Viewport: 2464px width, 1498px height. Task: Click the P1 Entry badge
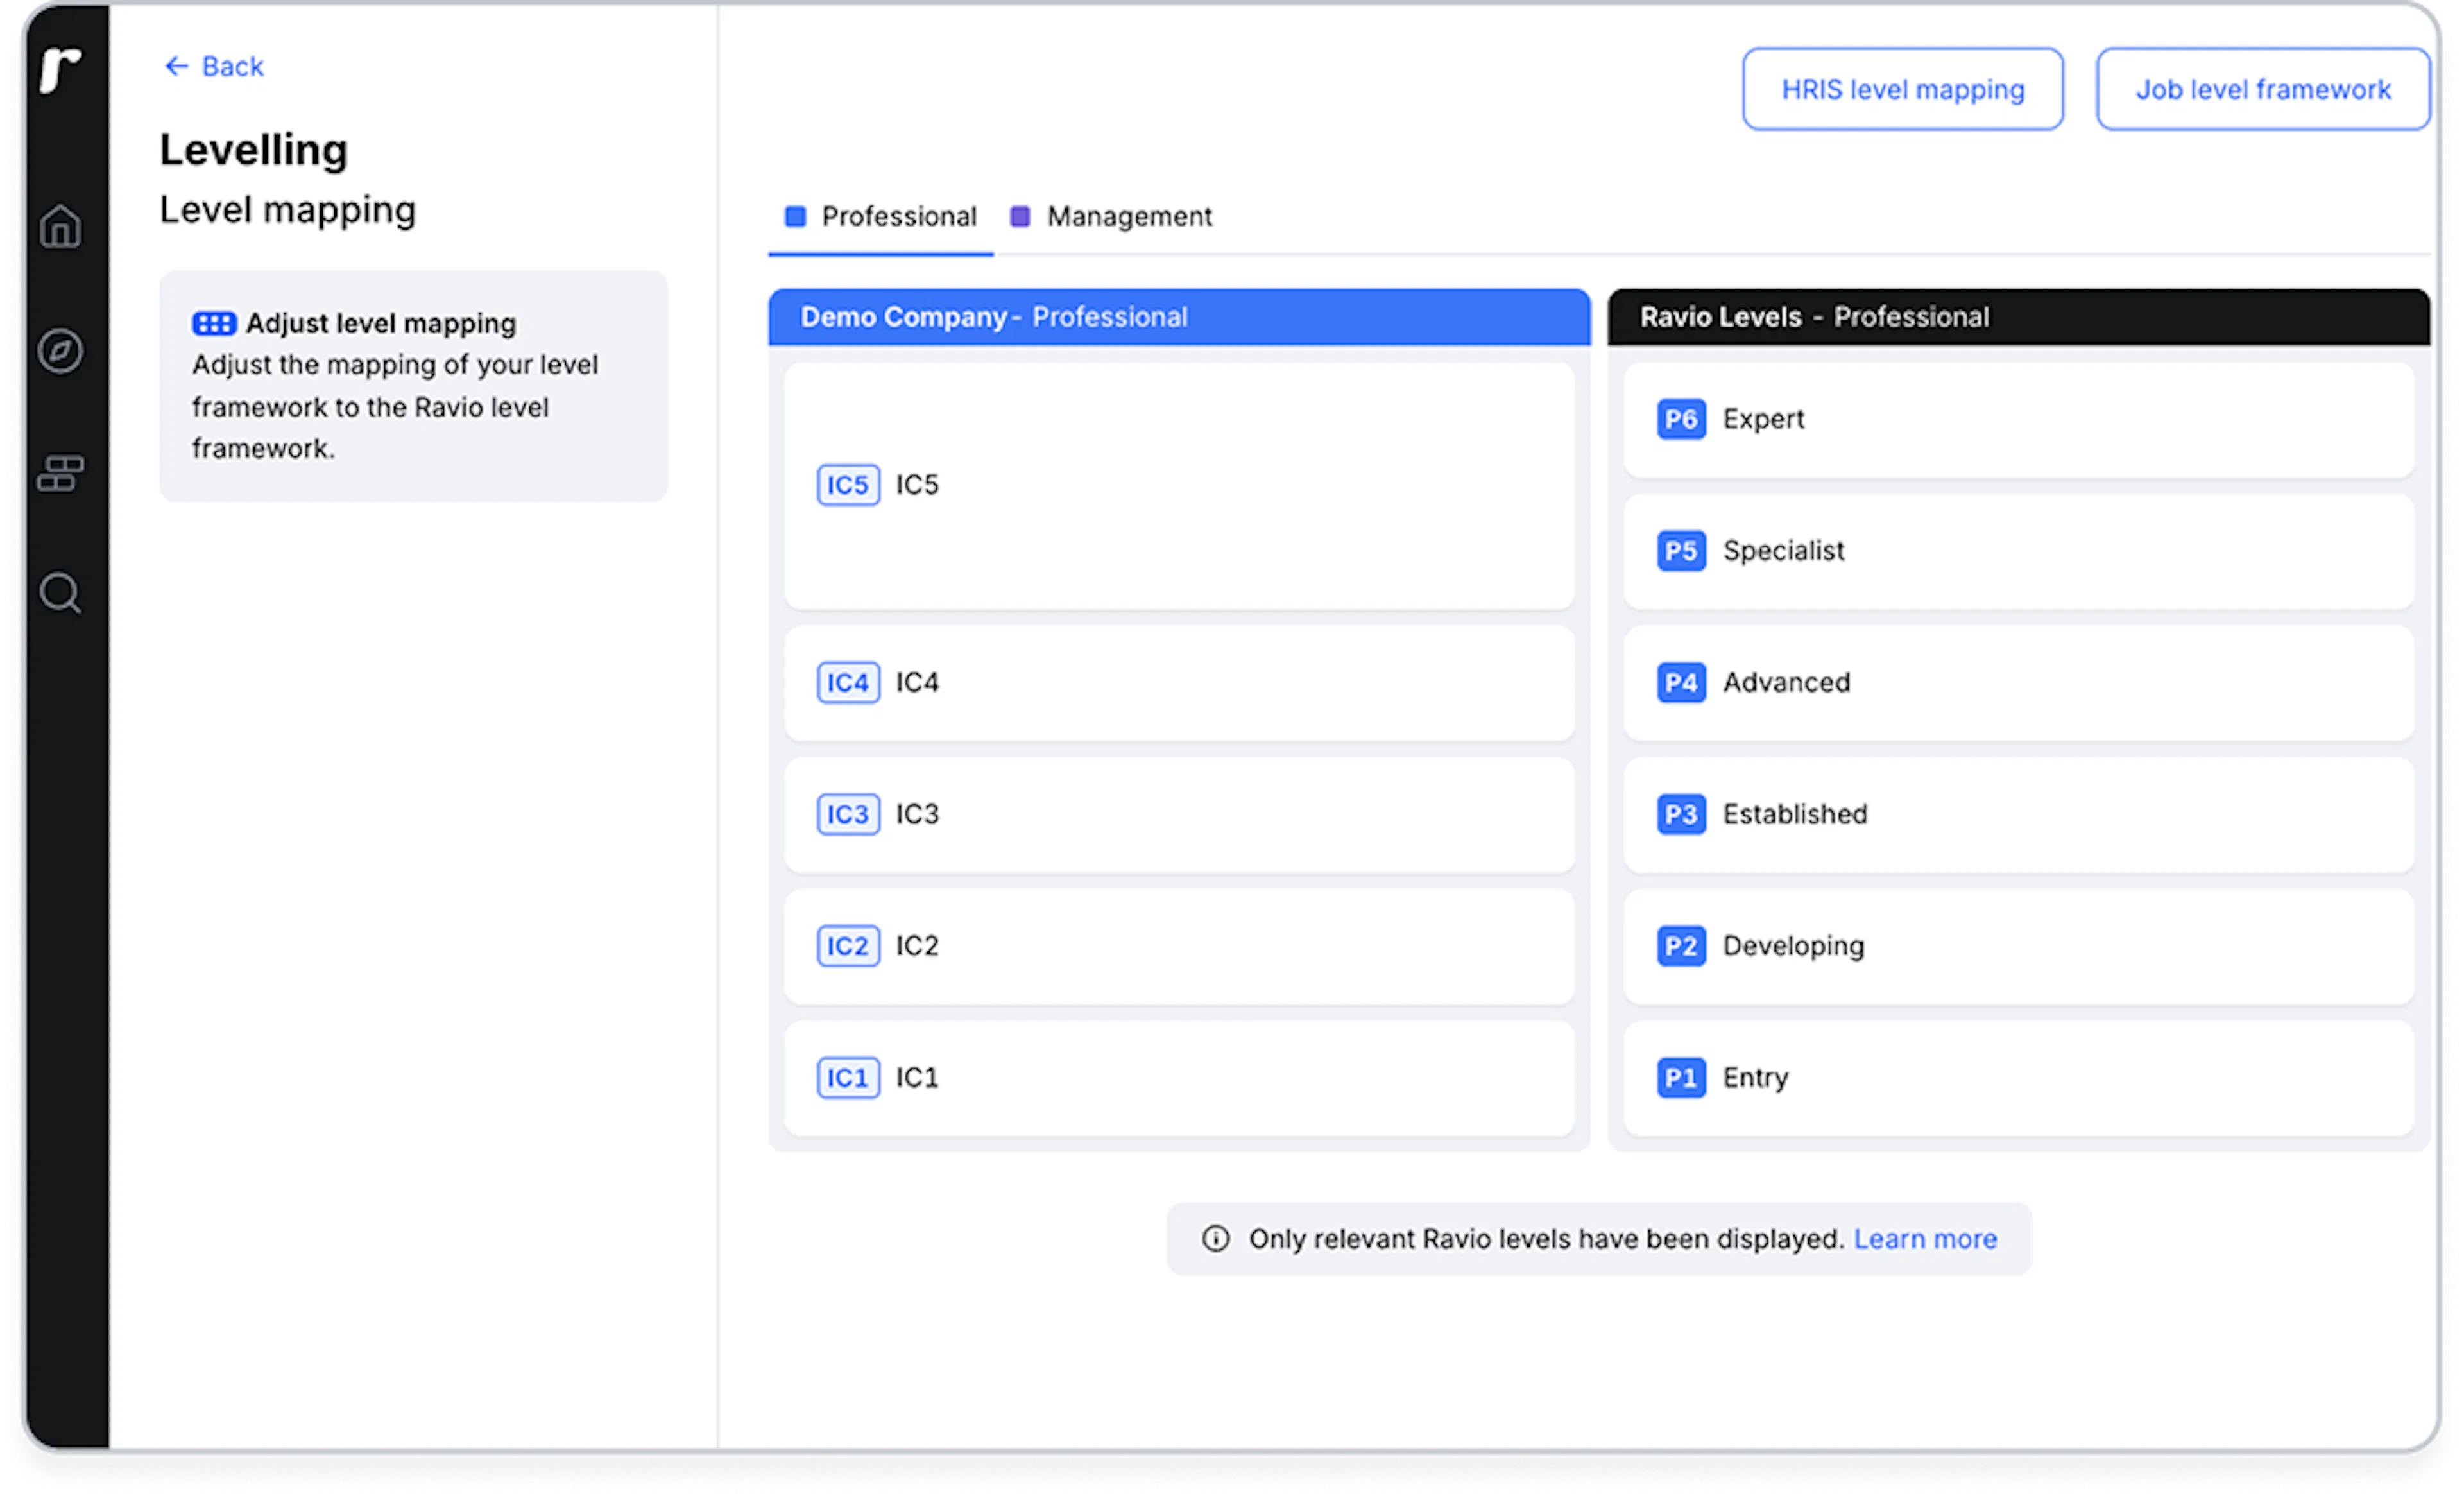pyautogui.click(x=1681, y=1078)
